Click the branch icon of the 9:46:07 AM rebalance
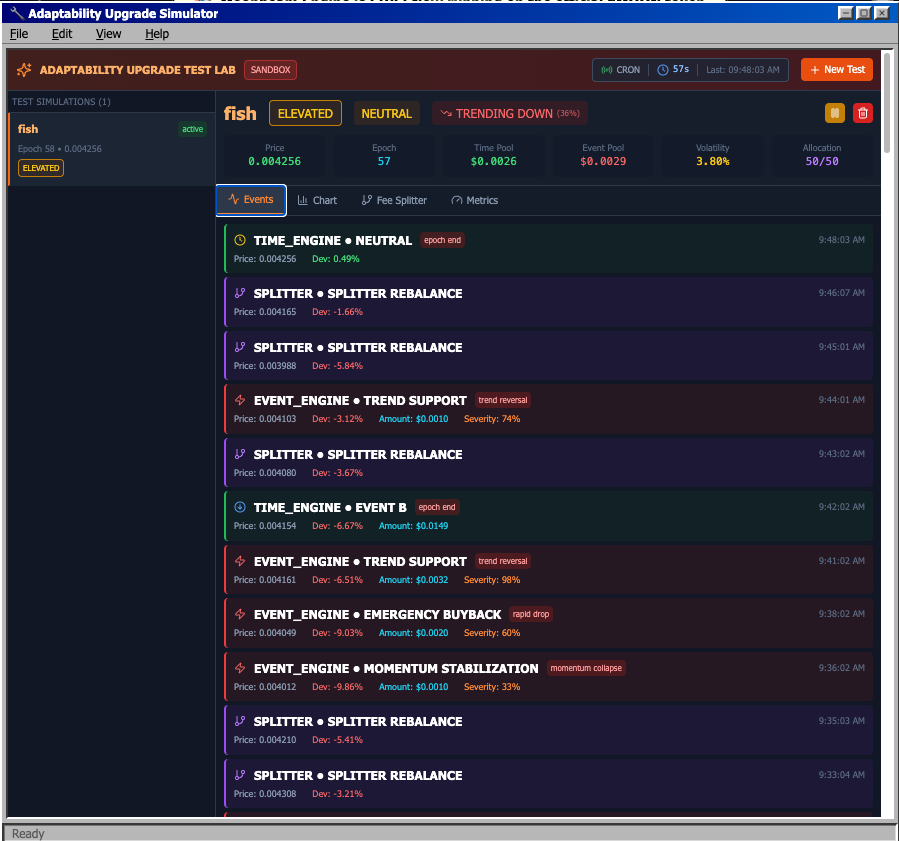Screen dimensions: 899x841 click(240, 293)
